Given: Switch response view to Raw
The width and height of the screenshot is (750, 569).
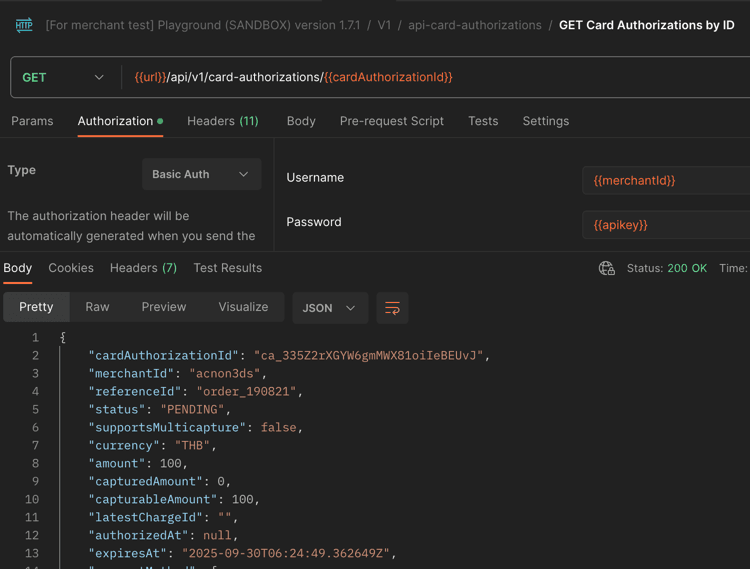Looking at the screenshot, I should point(97,307).
